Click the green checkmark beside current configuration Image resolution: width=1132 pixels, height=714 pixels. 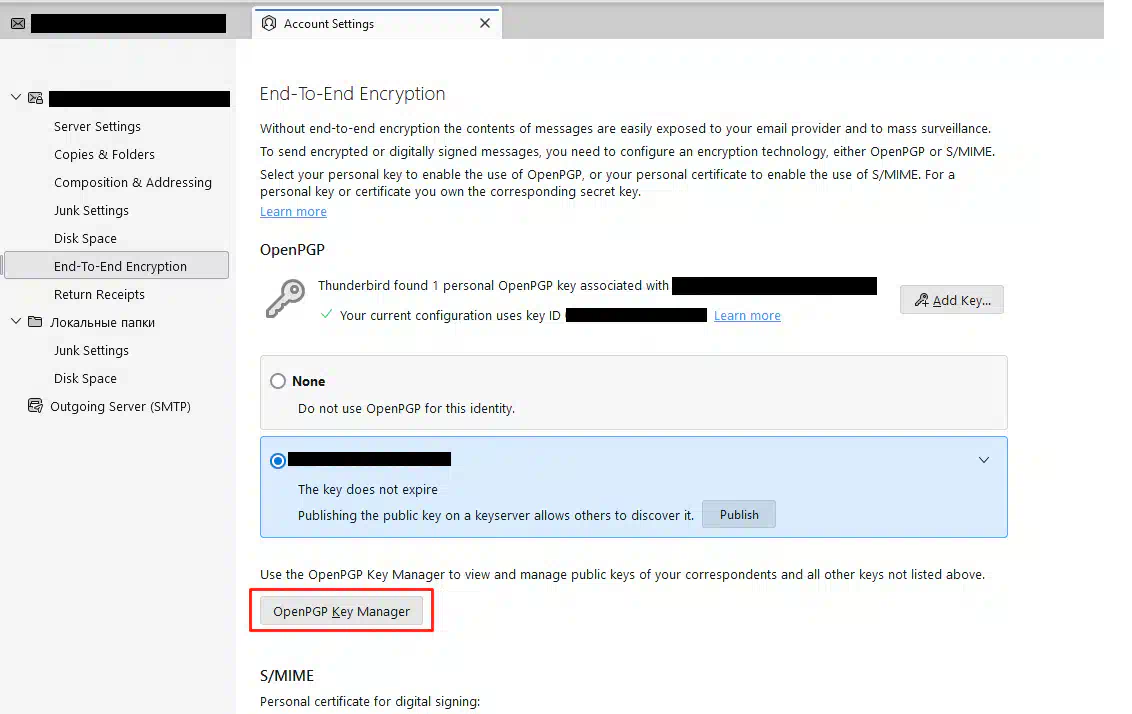(x=326, y=314)
